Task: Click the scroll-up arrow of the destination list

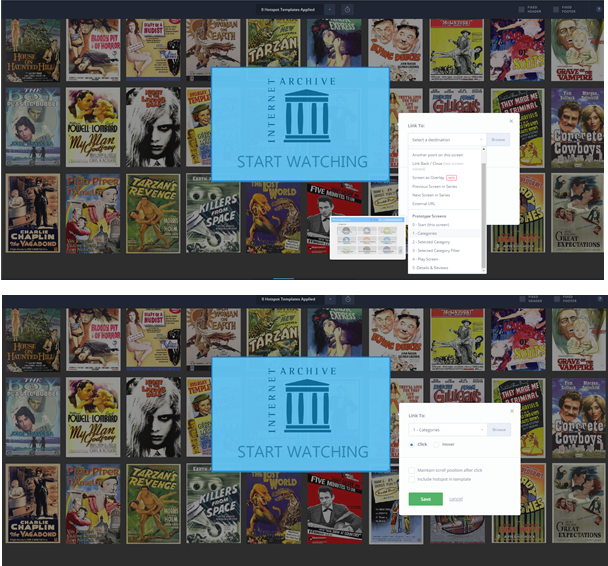Action: tap(484, 149)
